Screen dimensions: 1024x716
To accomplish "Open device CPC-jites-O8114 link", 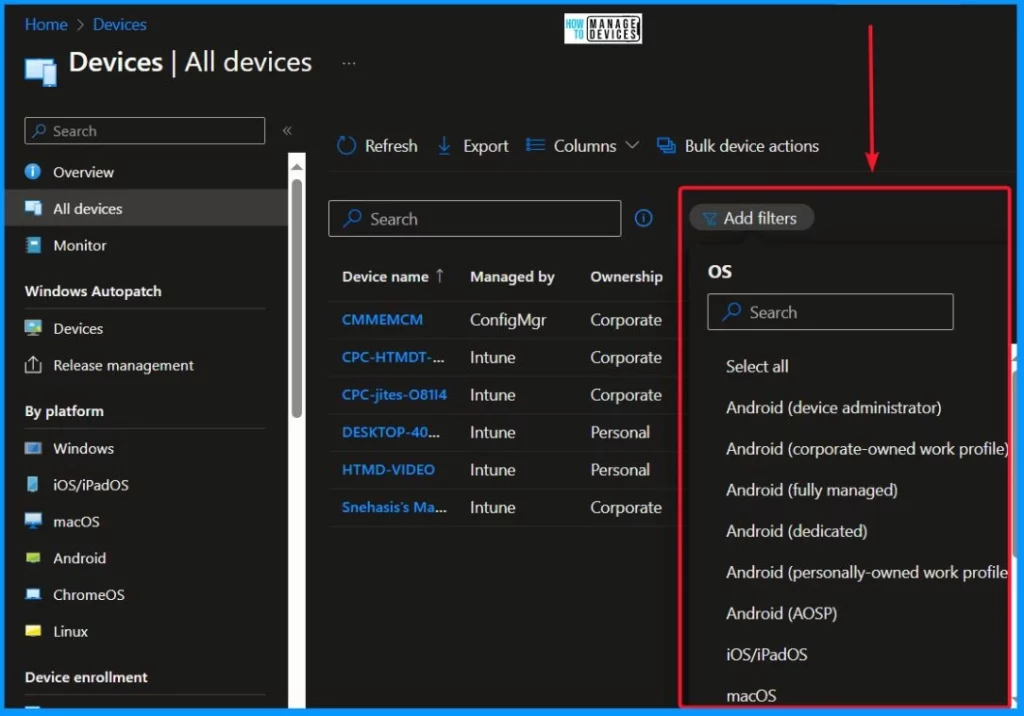I will [x=394, y=395].
